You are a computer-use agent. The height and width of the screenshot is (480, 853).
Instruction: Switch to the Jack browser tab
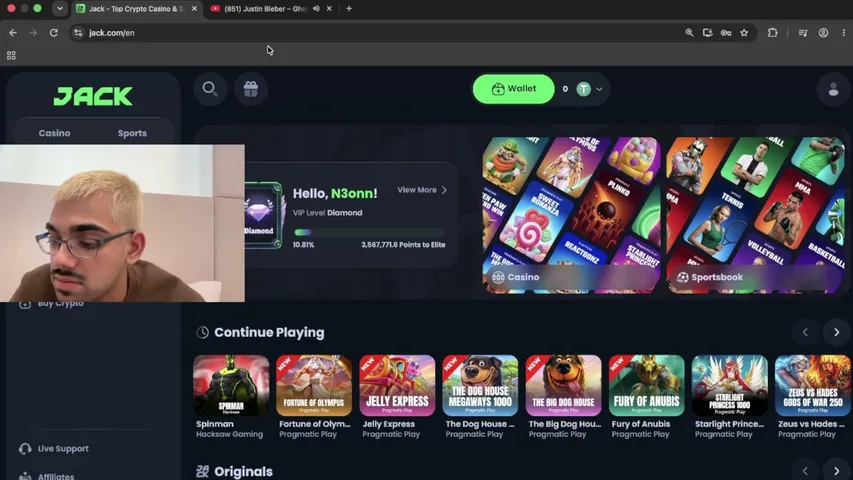click(136, 9)
